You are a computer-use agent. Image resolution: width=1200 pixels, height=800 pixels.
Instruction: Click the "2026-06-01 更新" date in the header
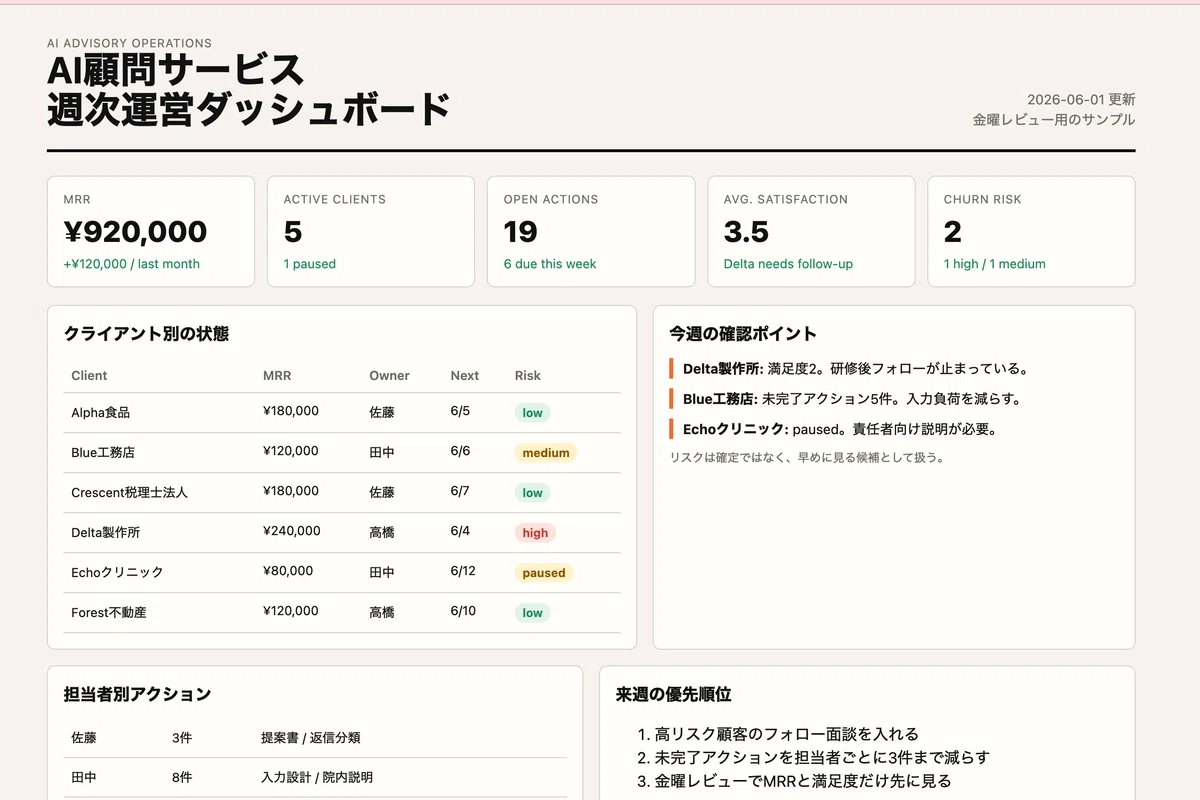pos(1081,100)
